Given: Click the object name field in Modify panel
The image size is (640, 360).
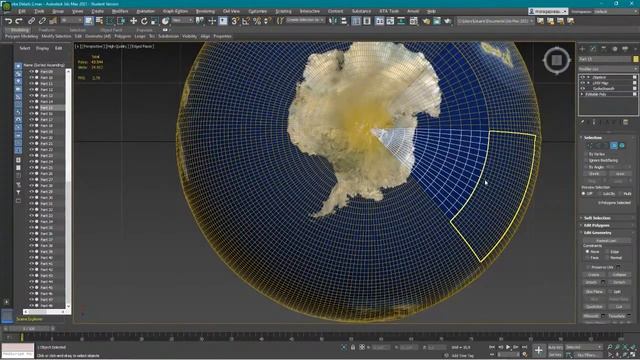Looking at the screenshot, I should tap(605, 59).
